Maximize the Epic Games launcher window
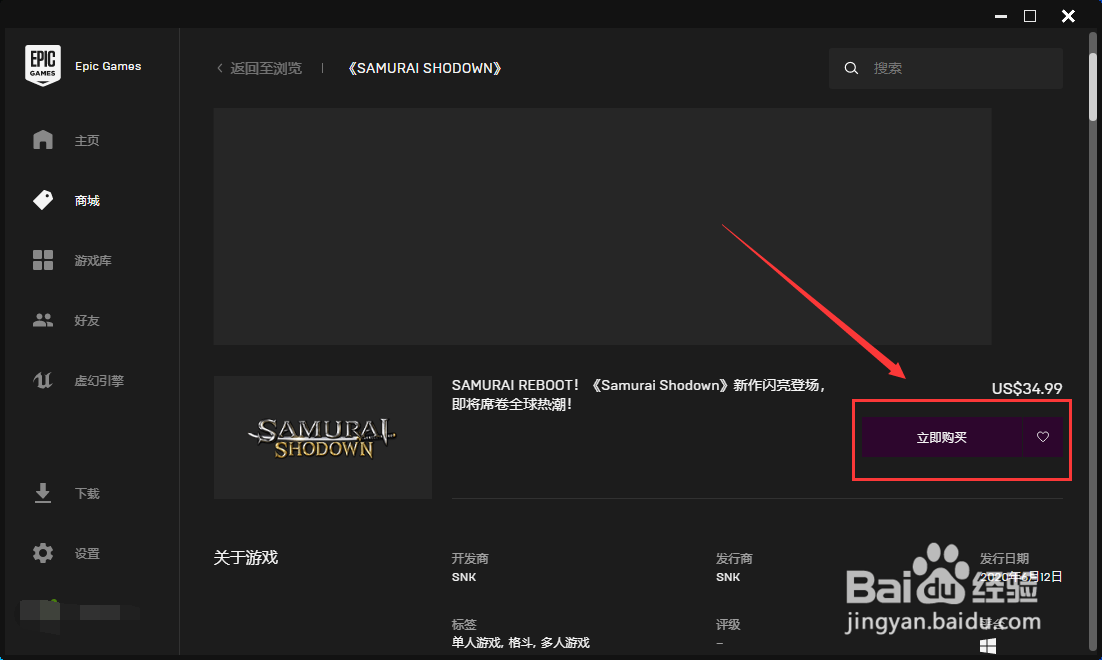The image size is (1102, 660). [x=1030, y=16]
